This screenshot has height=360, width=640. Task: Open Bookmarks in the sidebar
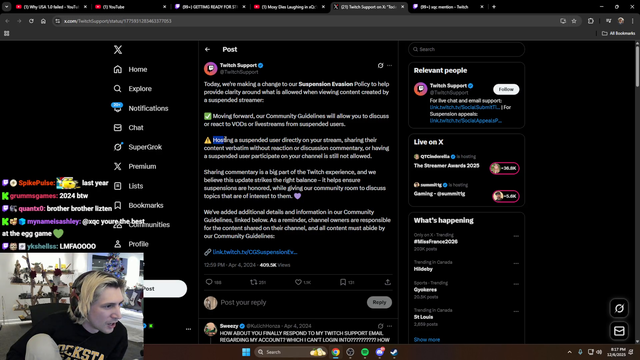138,205
